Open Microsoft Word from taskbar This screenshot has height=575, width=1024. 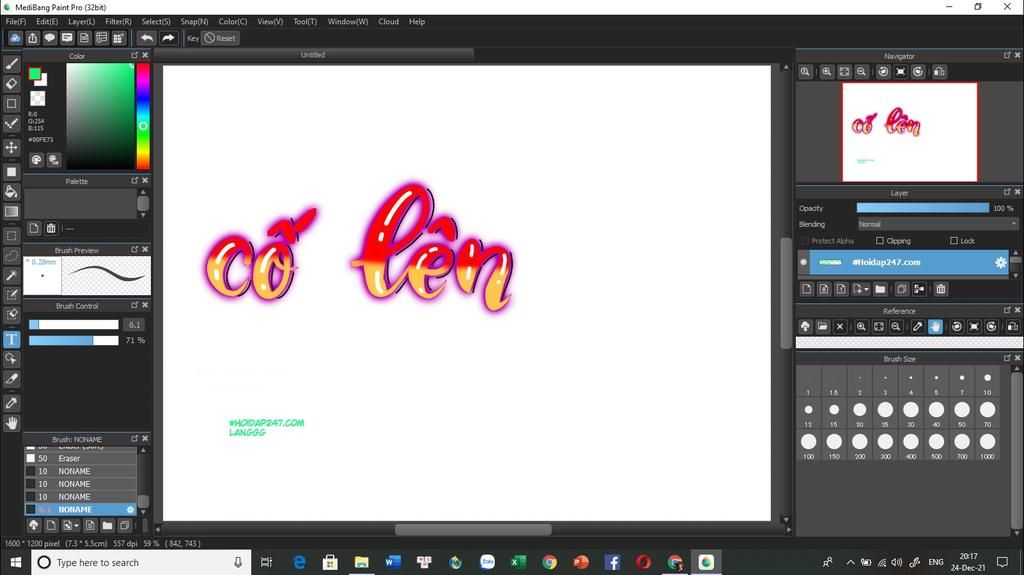pos(392,562)
